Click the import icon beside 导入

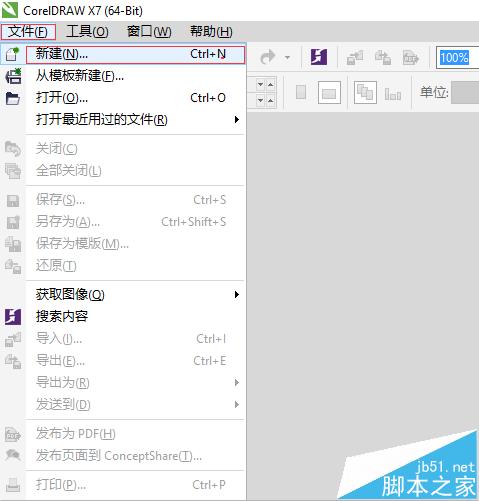[x=13, y=340]
